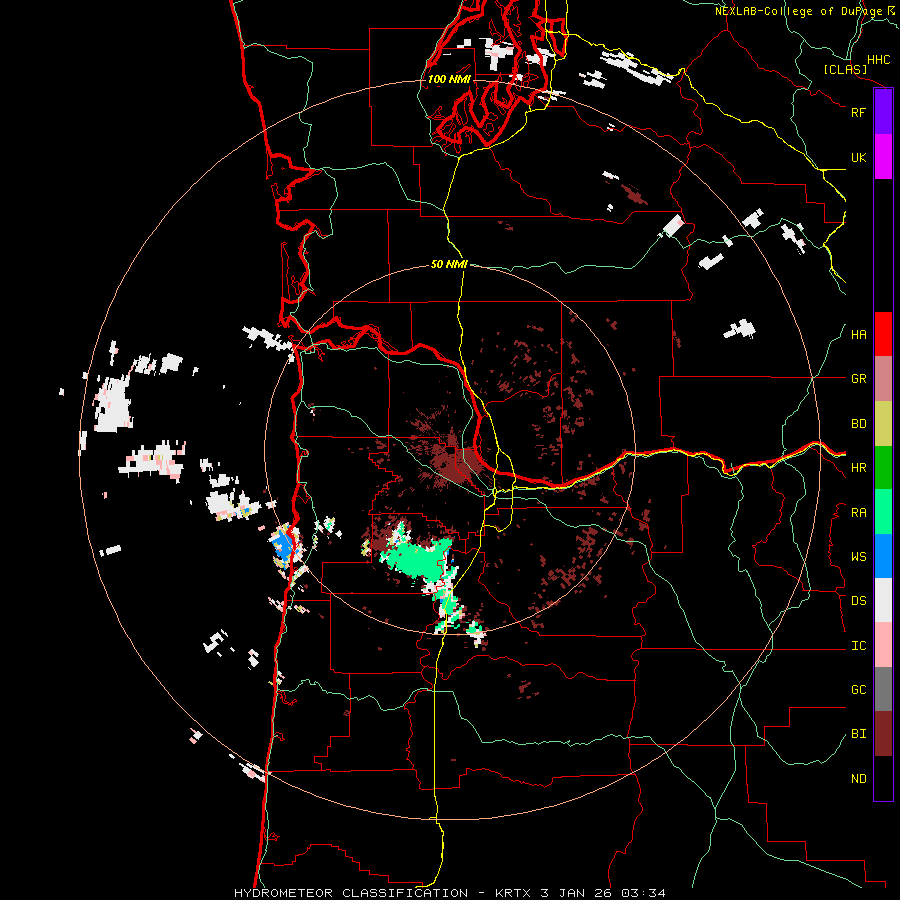Click the UK legend label
This screenshot has height=900, width=900.
(x=858, y=157)
